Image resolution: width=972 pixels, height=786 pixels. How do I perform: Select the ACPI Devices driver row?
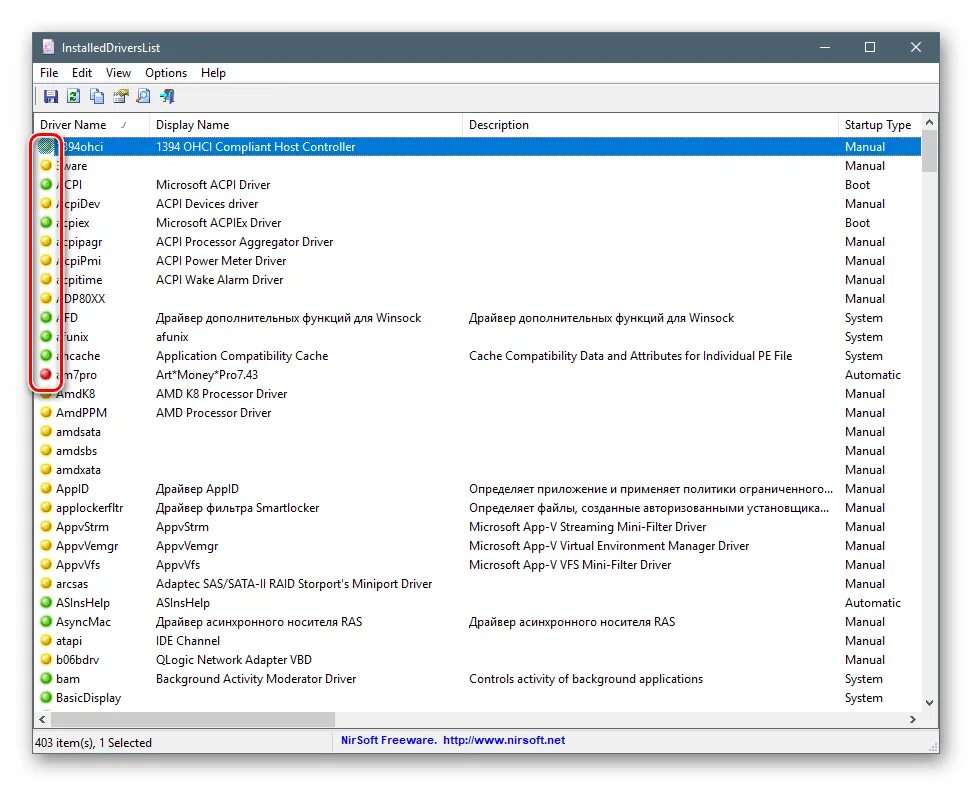click(x=477, y=204)
